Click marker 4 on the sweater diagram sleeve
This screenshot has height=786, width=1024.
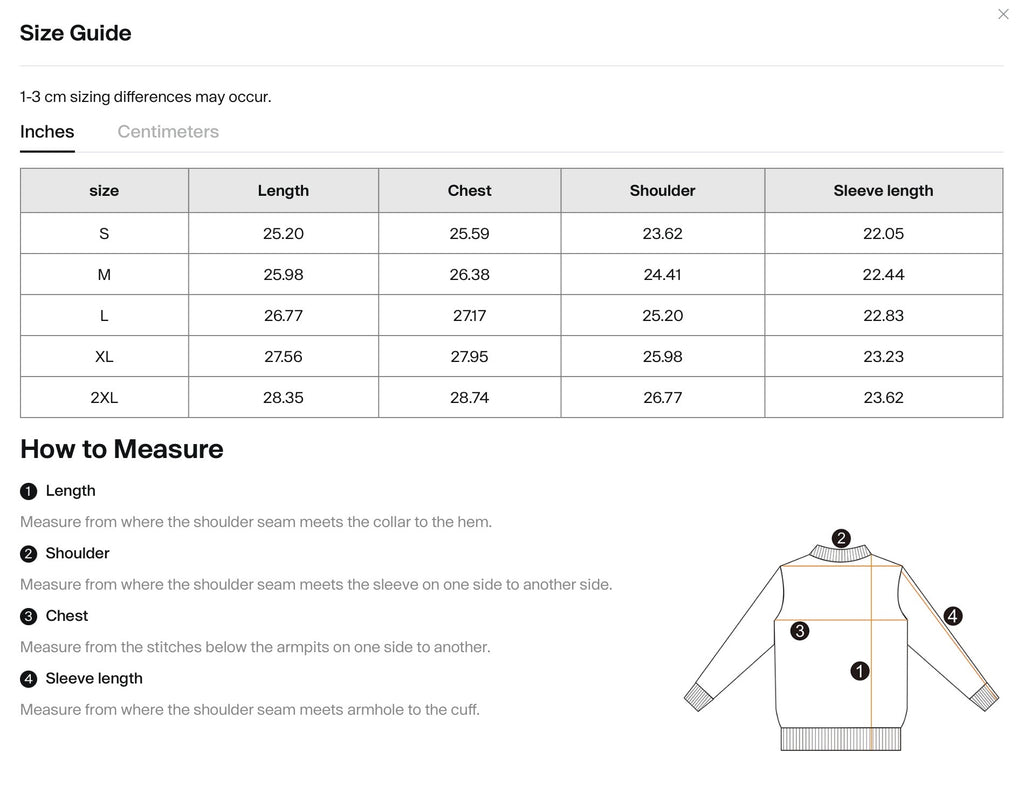tap(952, 614)
